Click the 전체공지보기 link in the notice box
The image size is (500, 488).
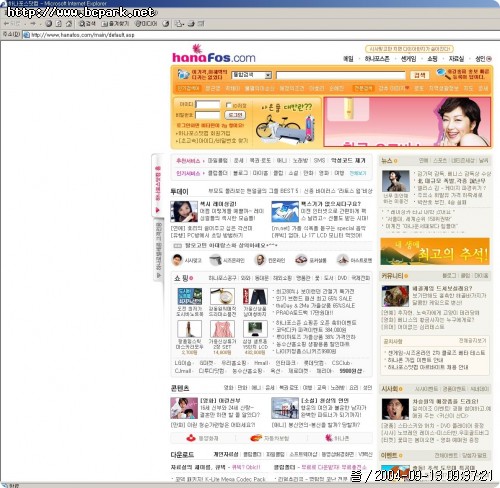472,341
